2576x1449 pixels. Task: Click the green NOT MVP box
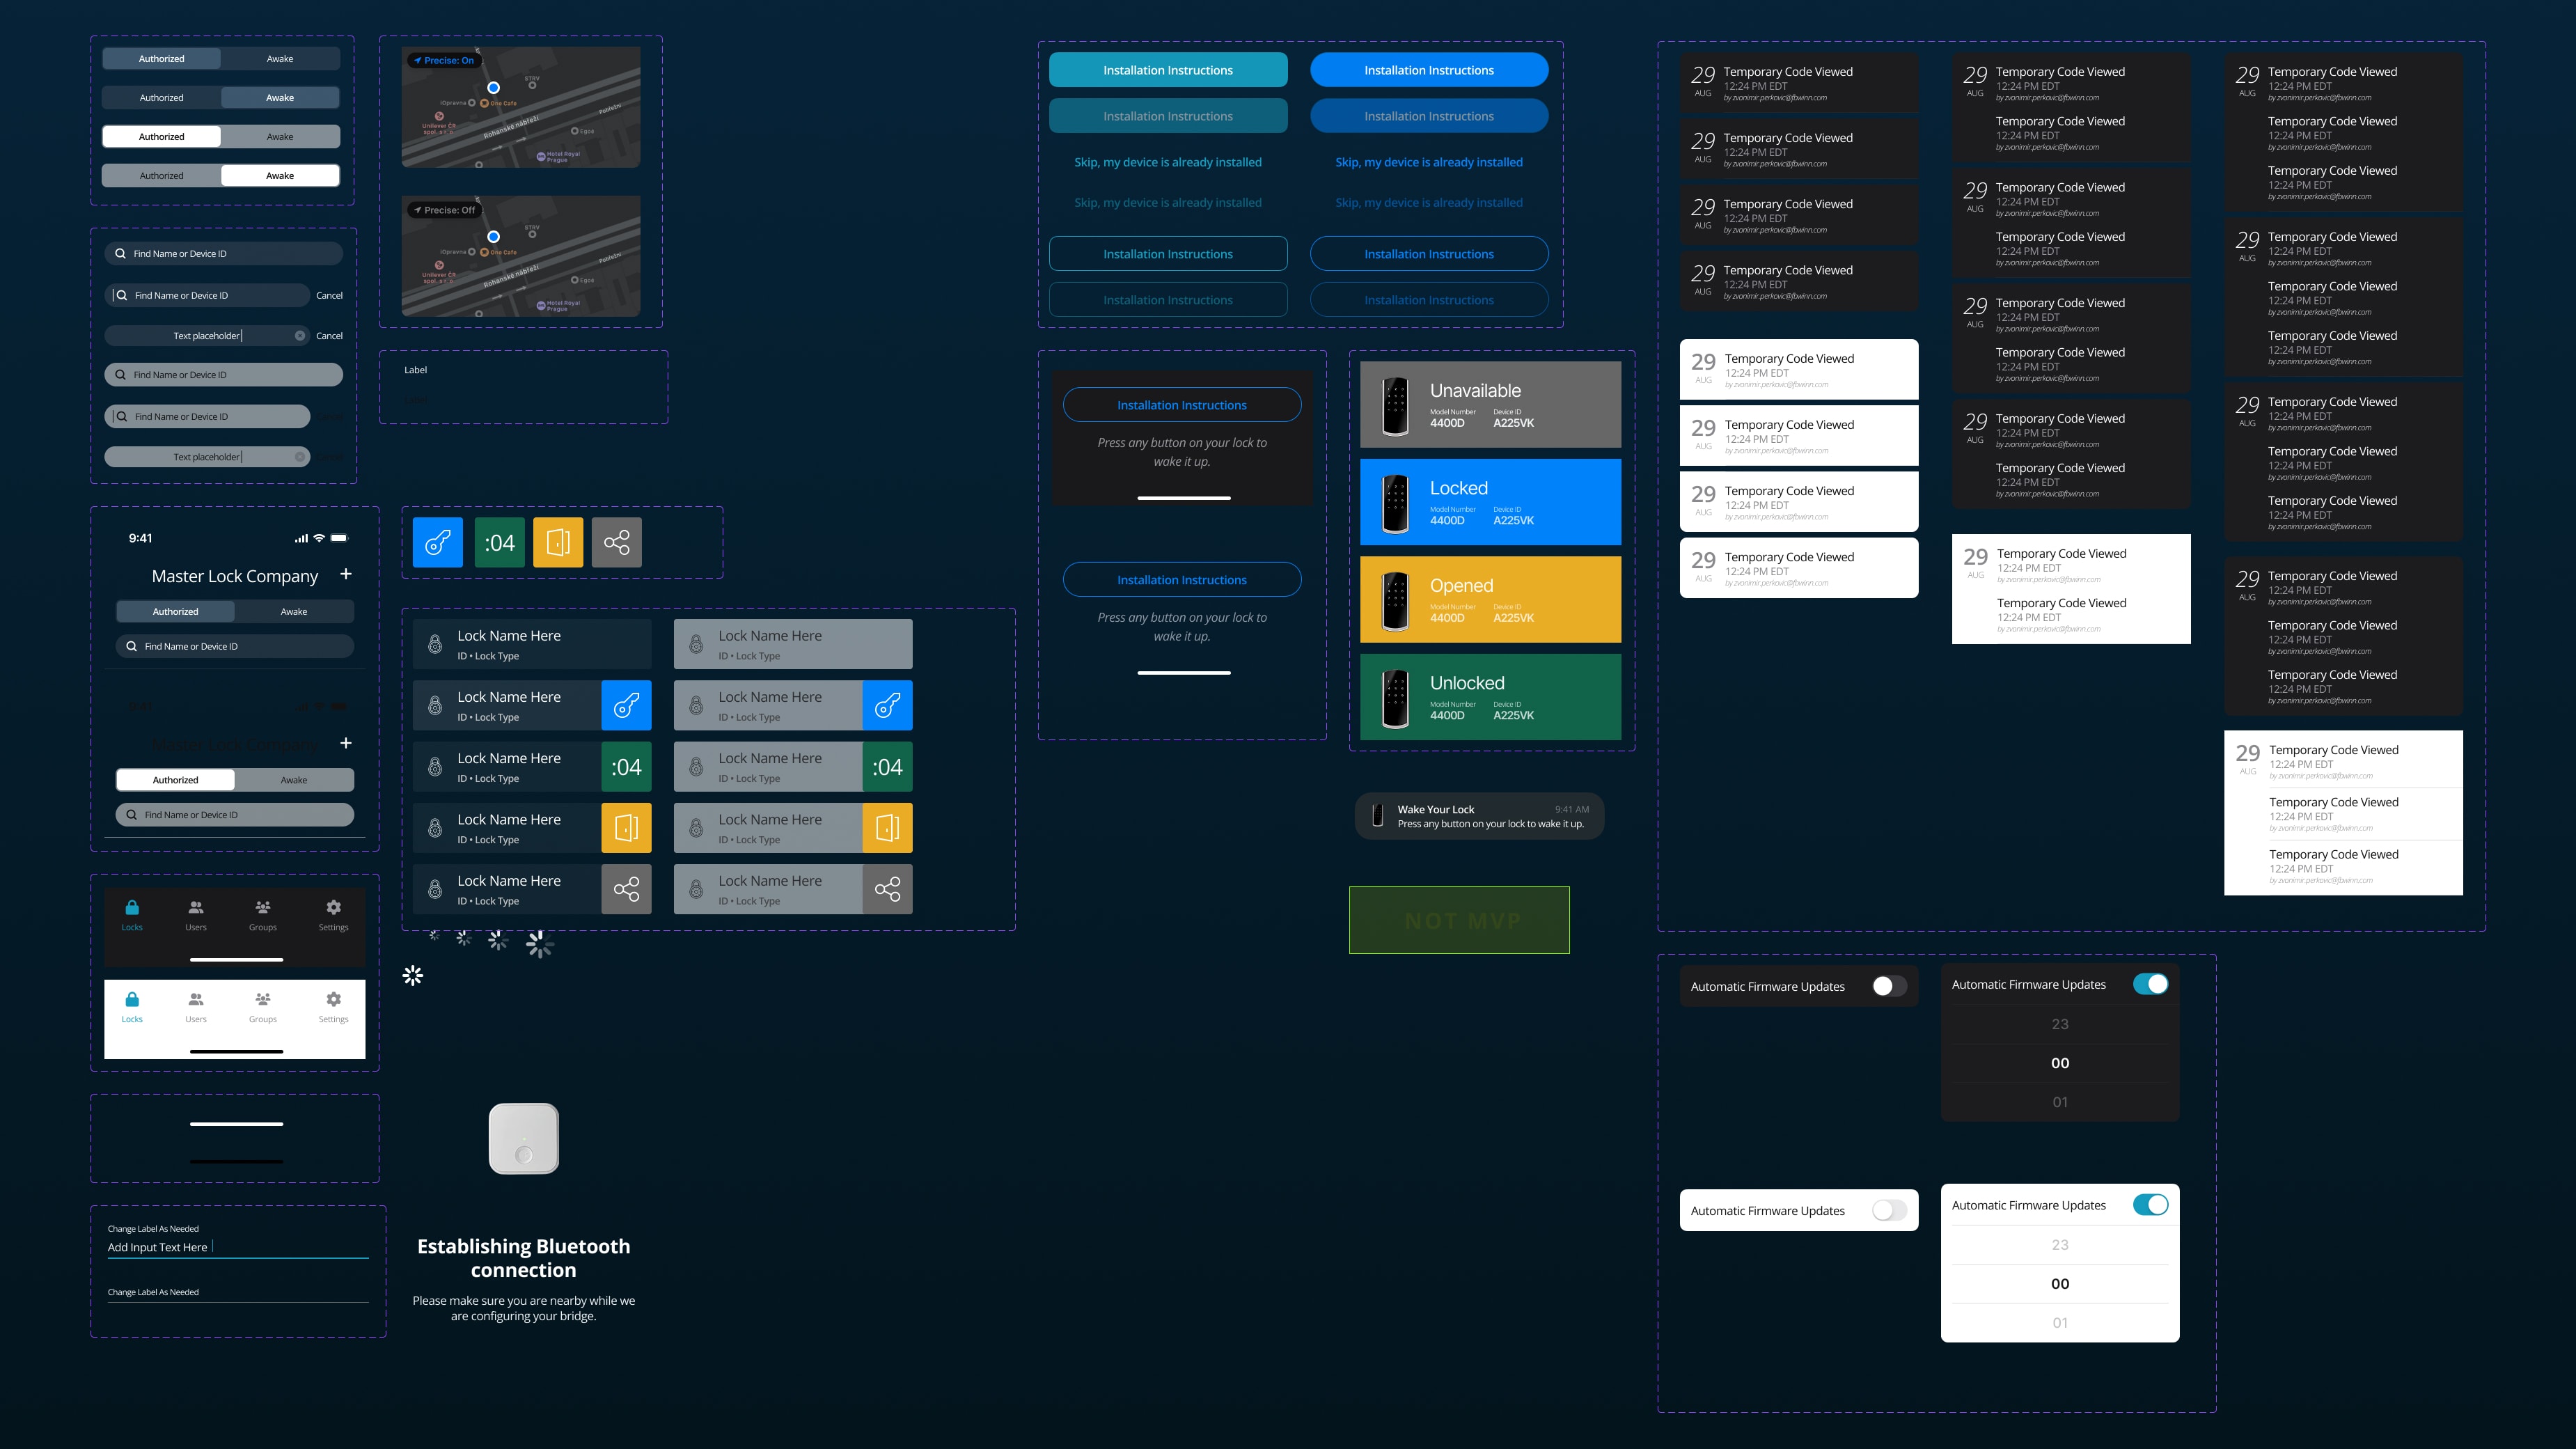tap(1459, 920)
